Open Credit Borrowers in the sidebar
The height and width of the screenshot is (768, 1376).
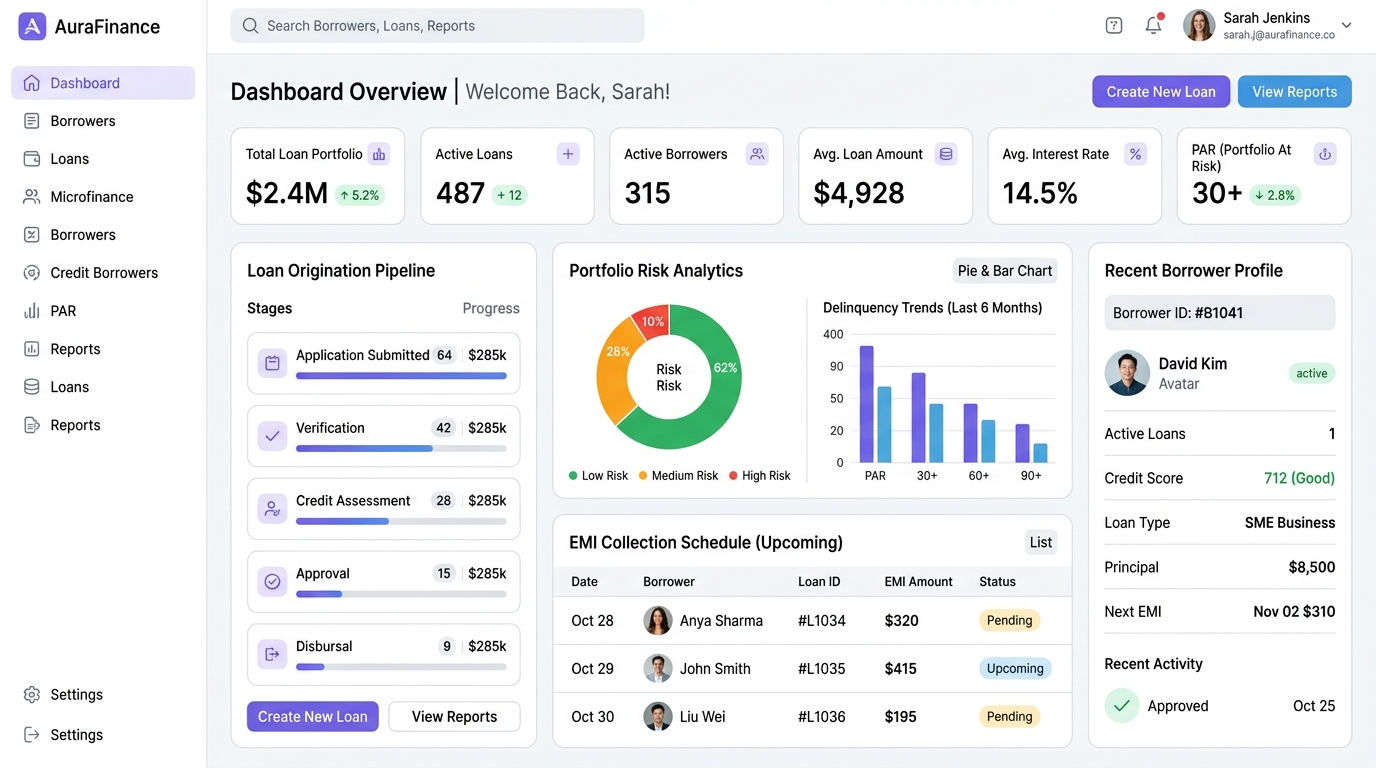[x=103, y=273]
